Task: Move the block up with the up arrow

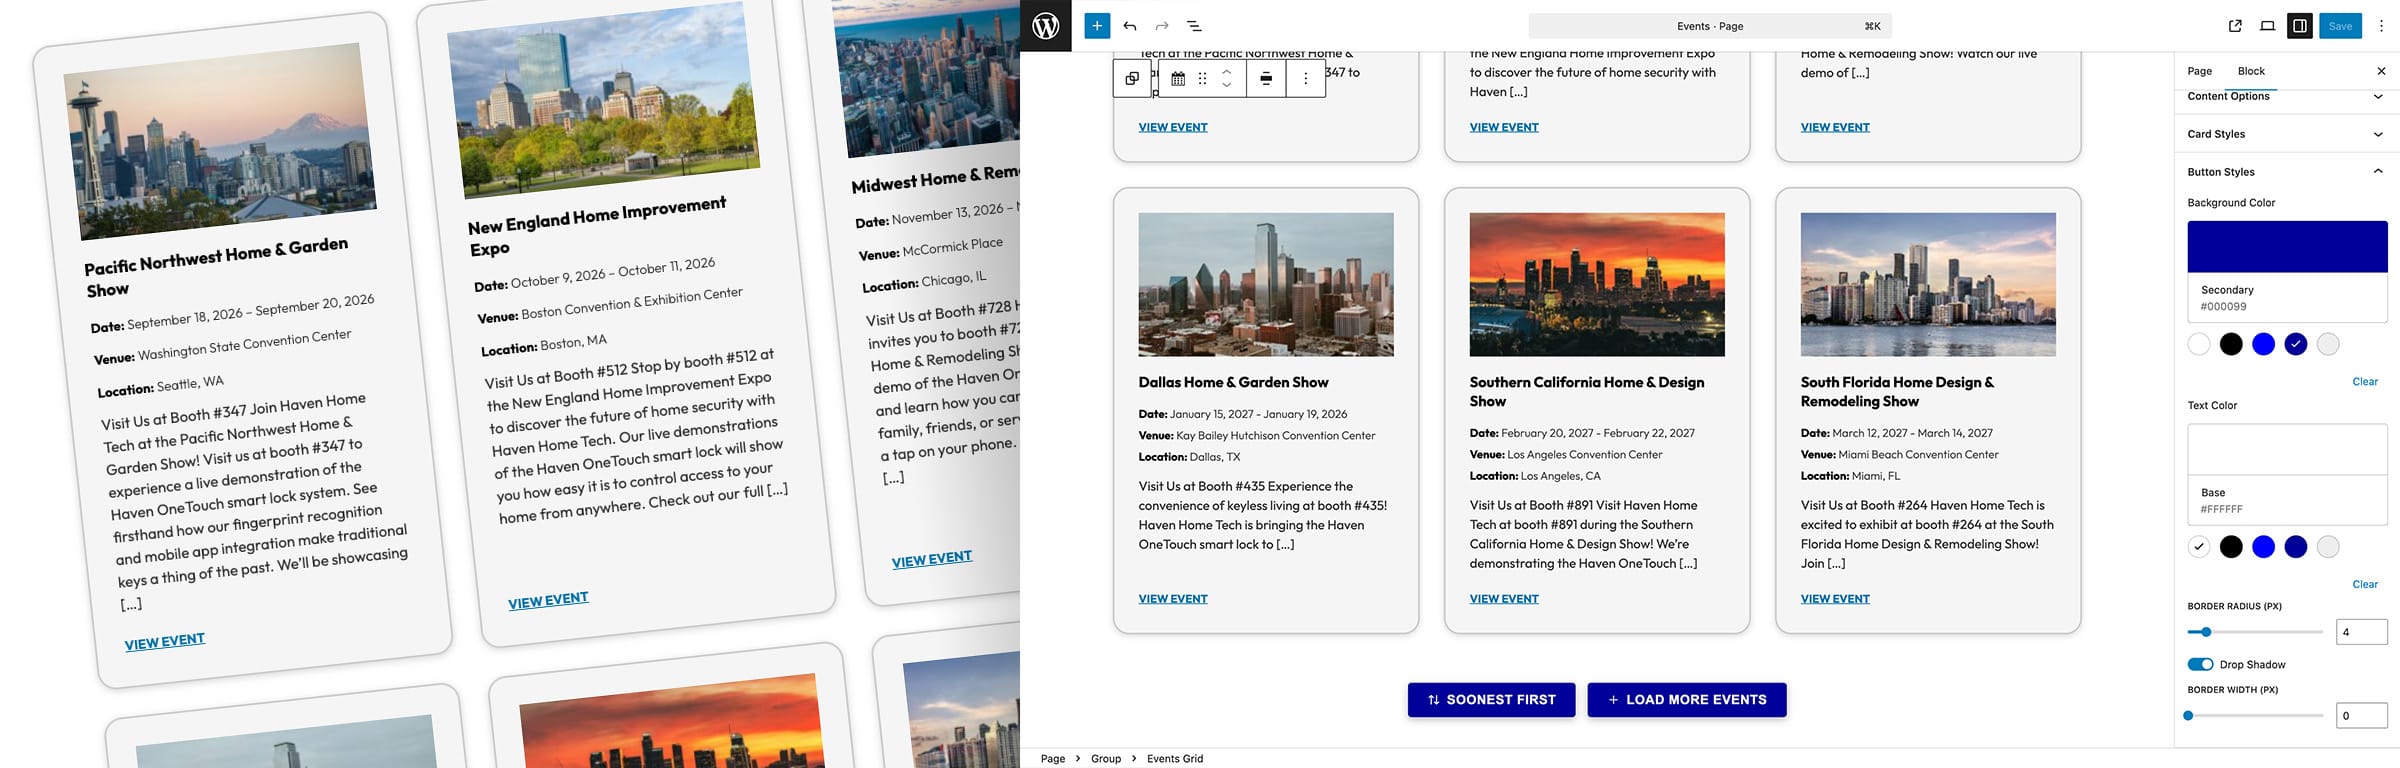Action: pos(1227,71)
